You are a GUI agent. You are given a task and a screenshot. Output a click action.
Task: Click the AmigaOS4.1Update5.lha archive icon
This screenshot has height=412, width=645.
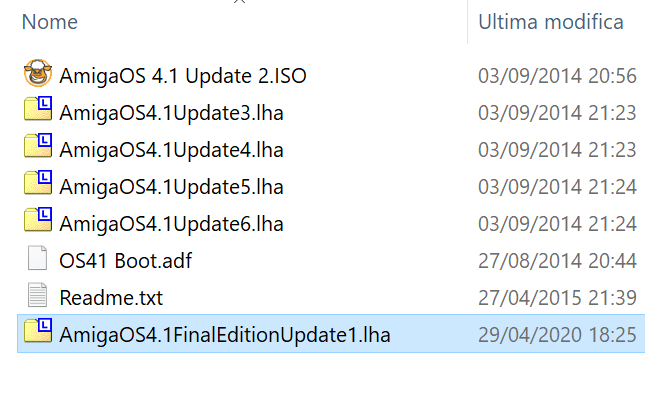(x=37, y=186)
